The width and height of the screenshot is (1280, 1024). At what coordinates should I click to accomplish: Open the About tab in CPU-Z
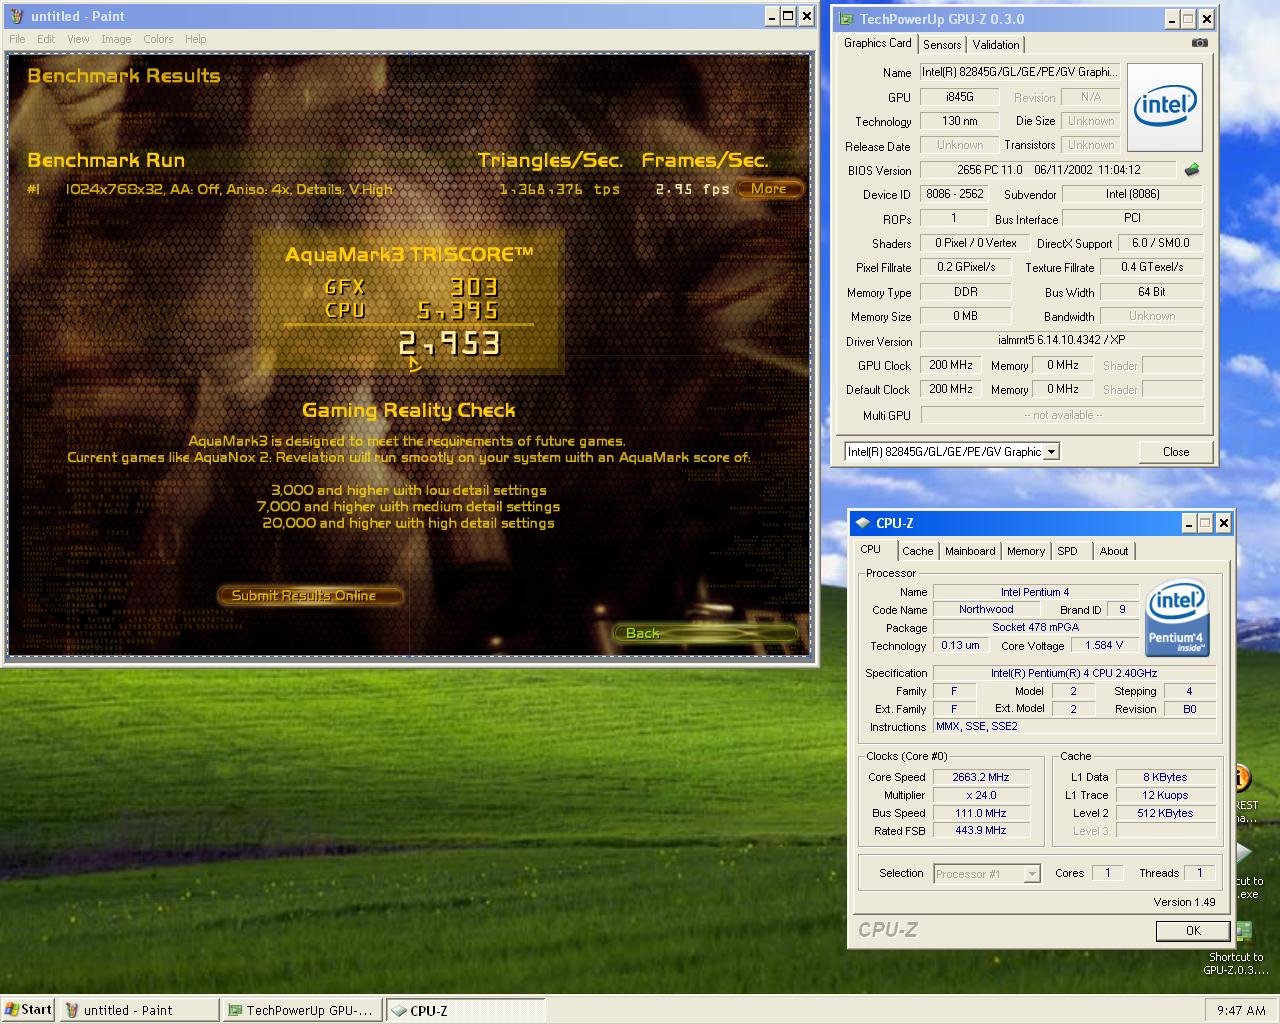1114,551
